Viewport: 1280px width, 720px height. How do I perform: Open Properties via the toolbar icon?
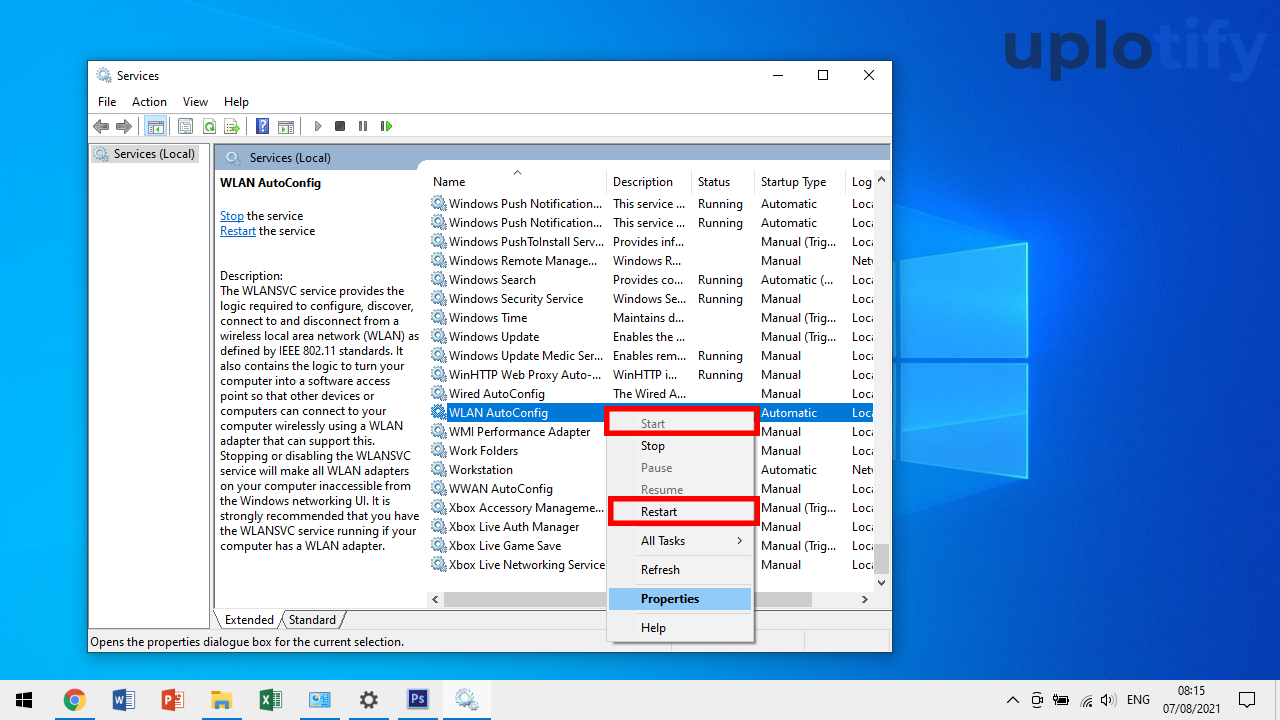(185, 126)
